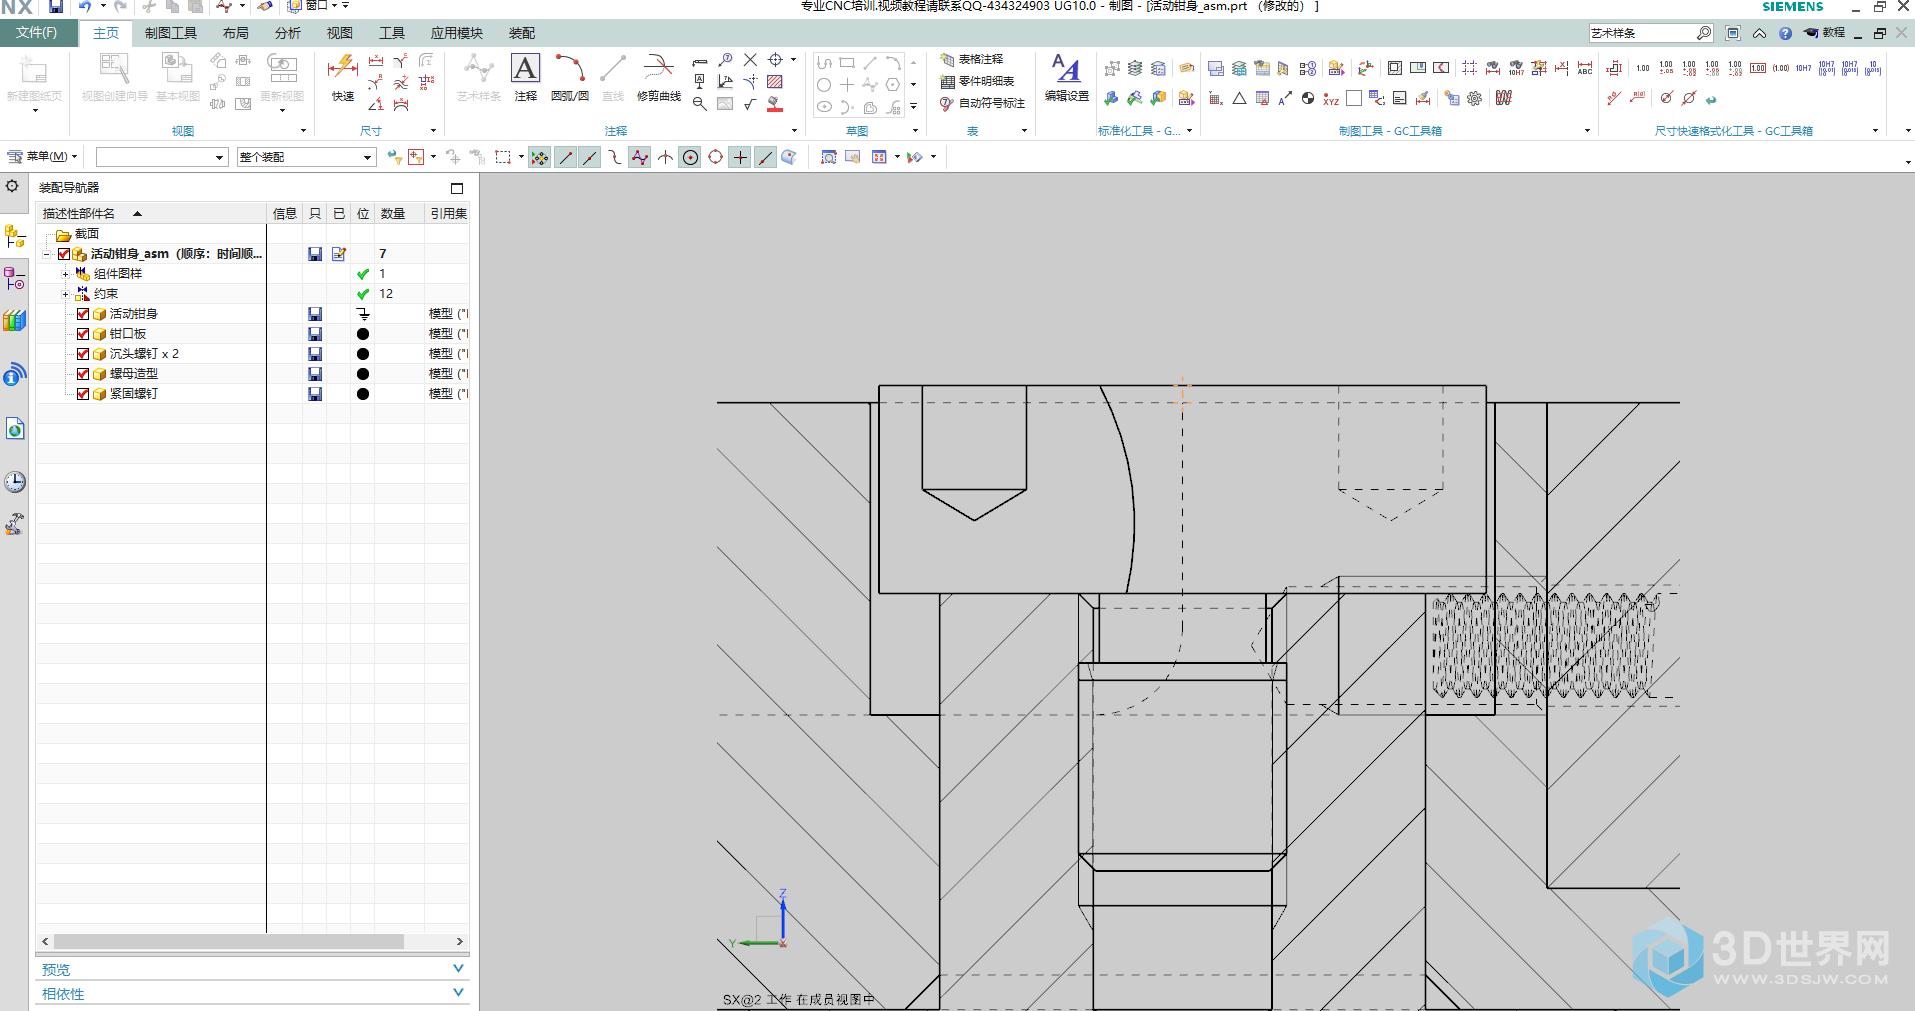Click the gear settings icon above the navigator
This screenshot has height=1011, width=1915.
click(x=12, y=186)
